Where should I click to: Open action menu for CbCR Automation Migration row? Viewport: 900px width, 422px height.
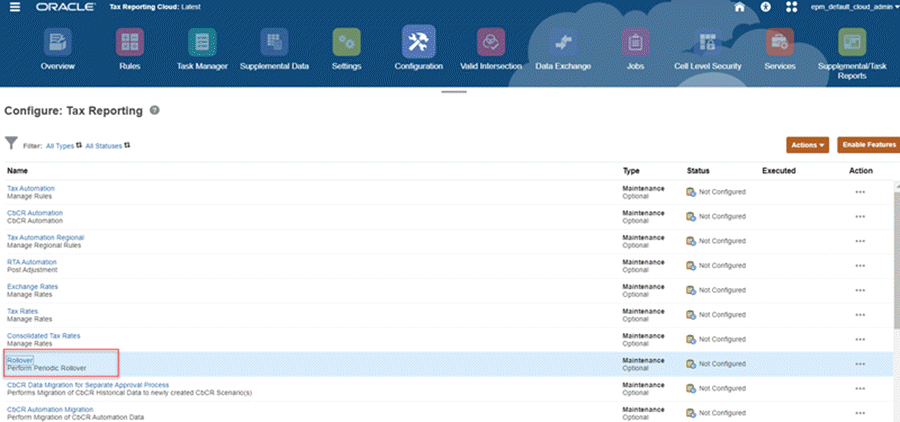pos(860,413)
